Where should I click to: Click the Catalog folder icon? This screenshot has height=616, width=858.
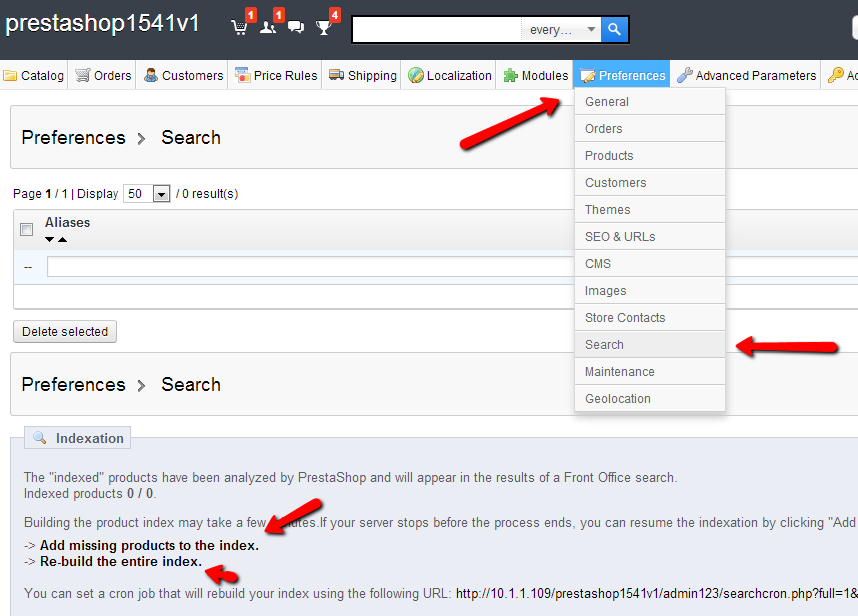point(10,75)
